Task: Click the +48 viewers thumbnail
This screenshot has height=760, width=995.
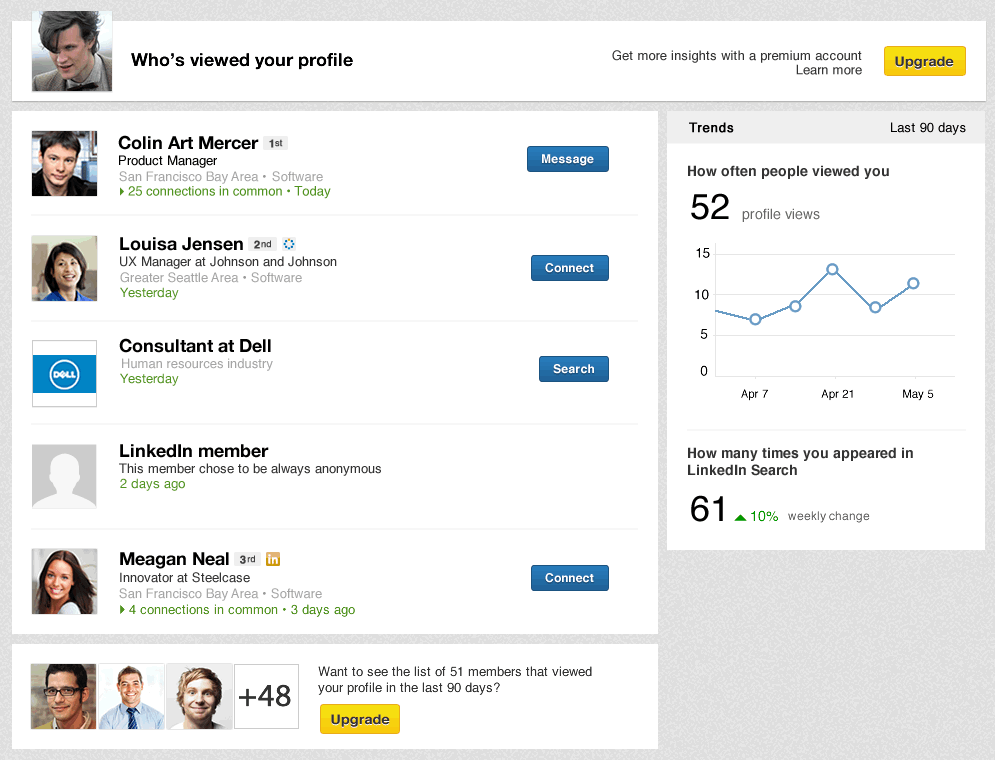Action: coord(266,696)
